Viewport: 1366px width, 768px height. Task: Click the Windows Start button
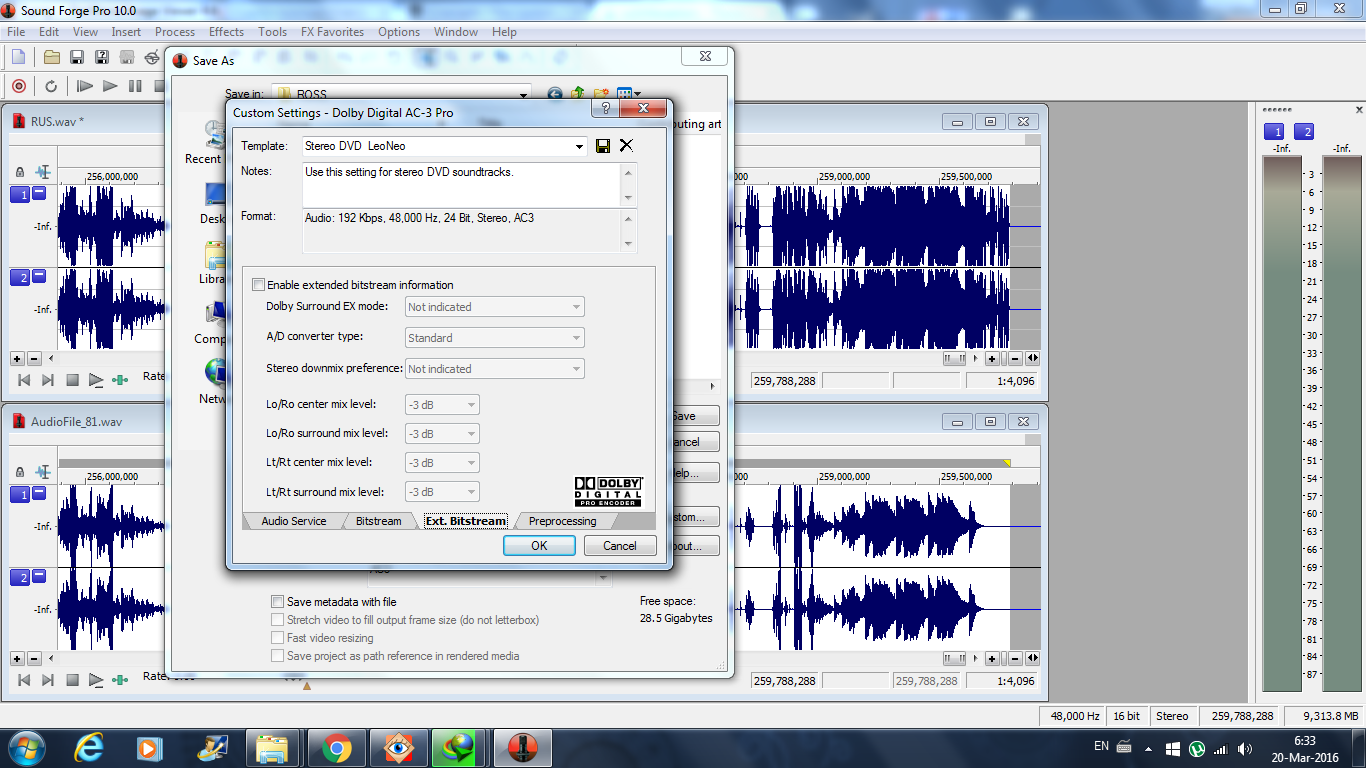pyautogui.click(x=26, y=748)
